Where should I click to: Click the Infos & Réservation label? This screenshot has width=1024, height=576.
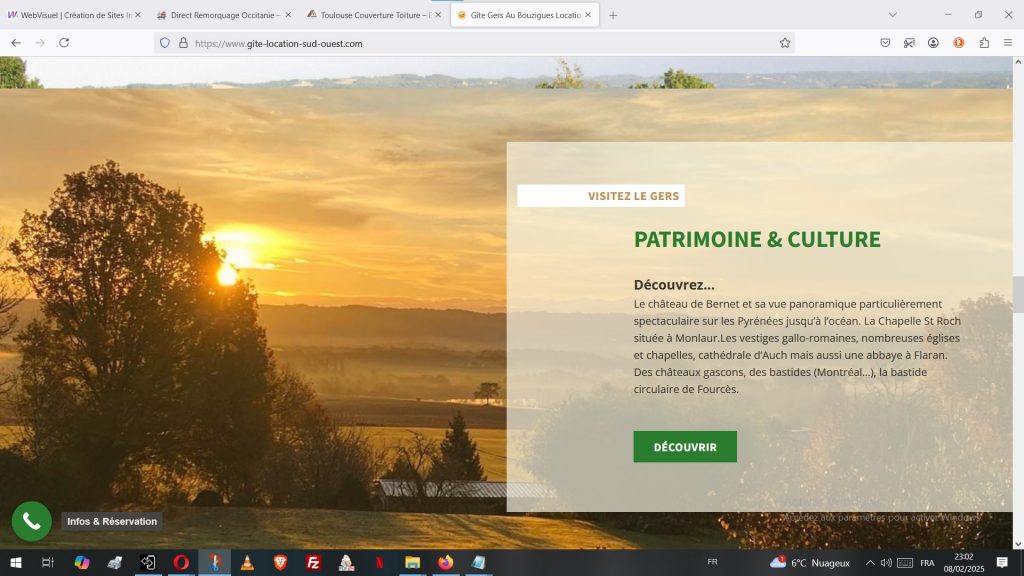112,521
